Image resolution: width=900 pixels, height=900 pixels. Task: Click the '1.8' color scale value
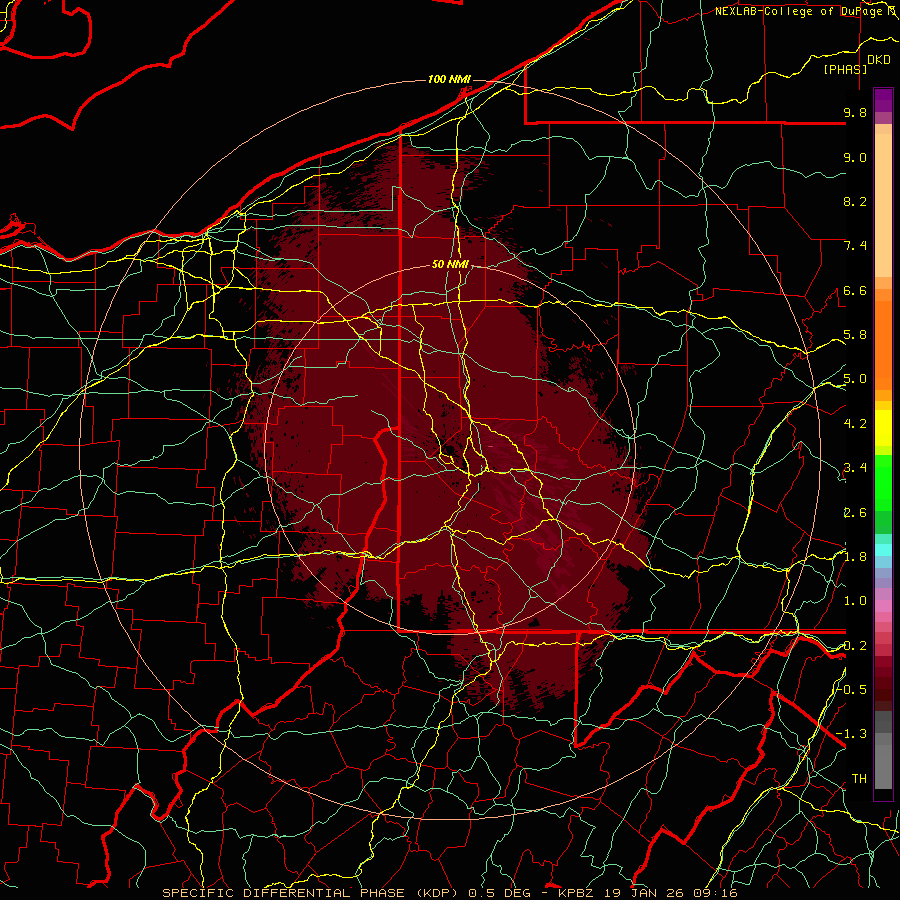[x=855, y=557]
